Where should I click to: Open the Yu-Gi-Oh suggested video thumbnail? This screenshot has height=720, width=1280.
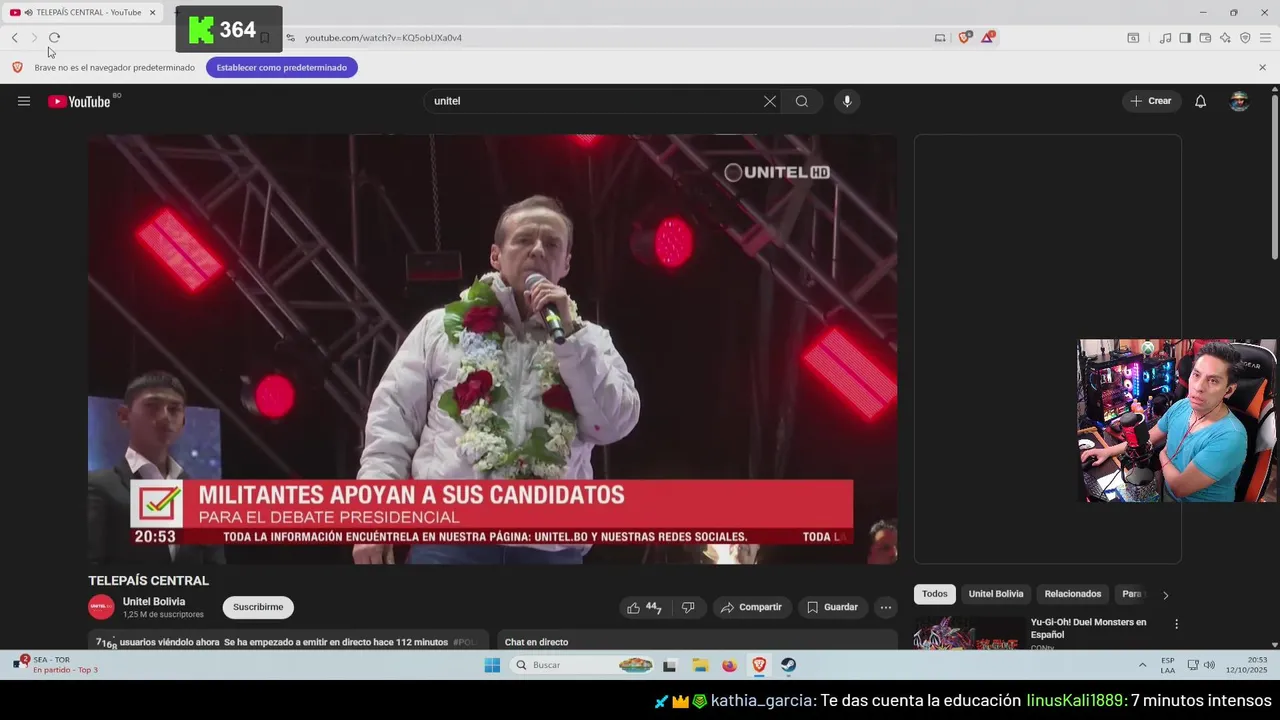(968, 632)
